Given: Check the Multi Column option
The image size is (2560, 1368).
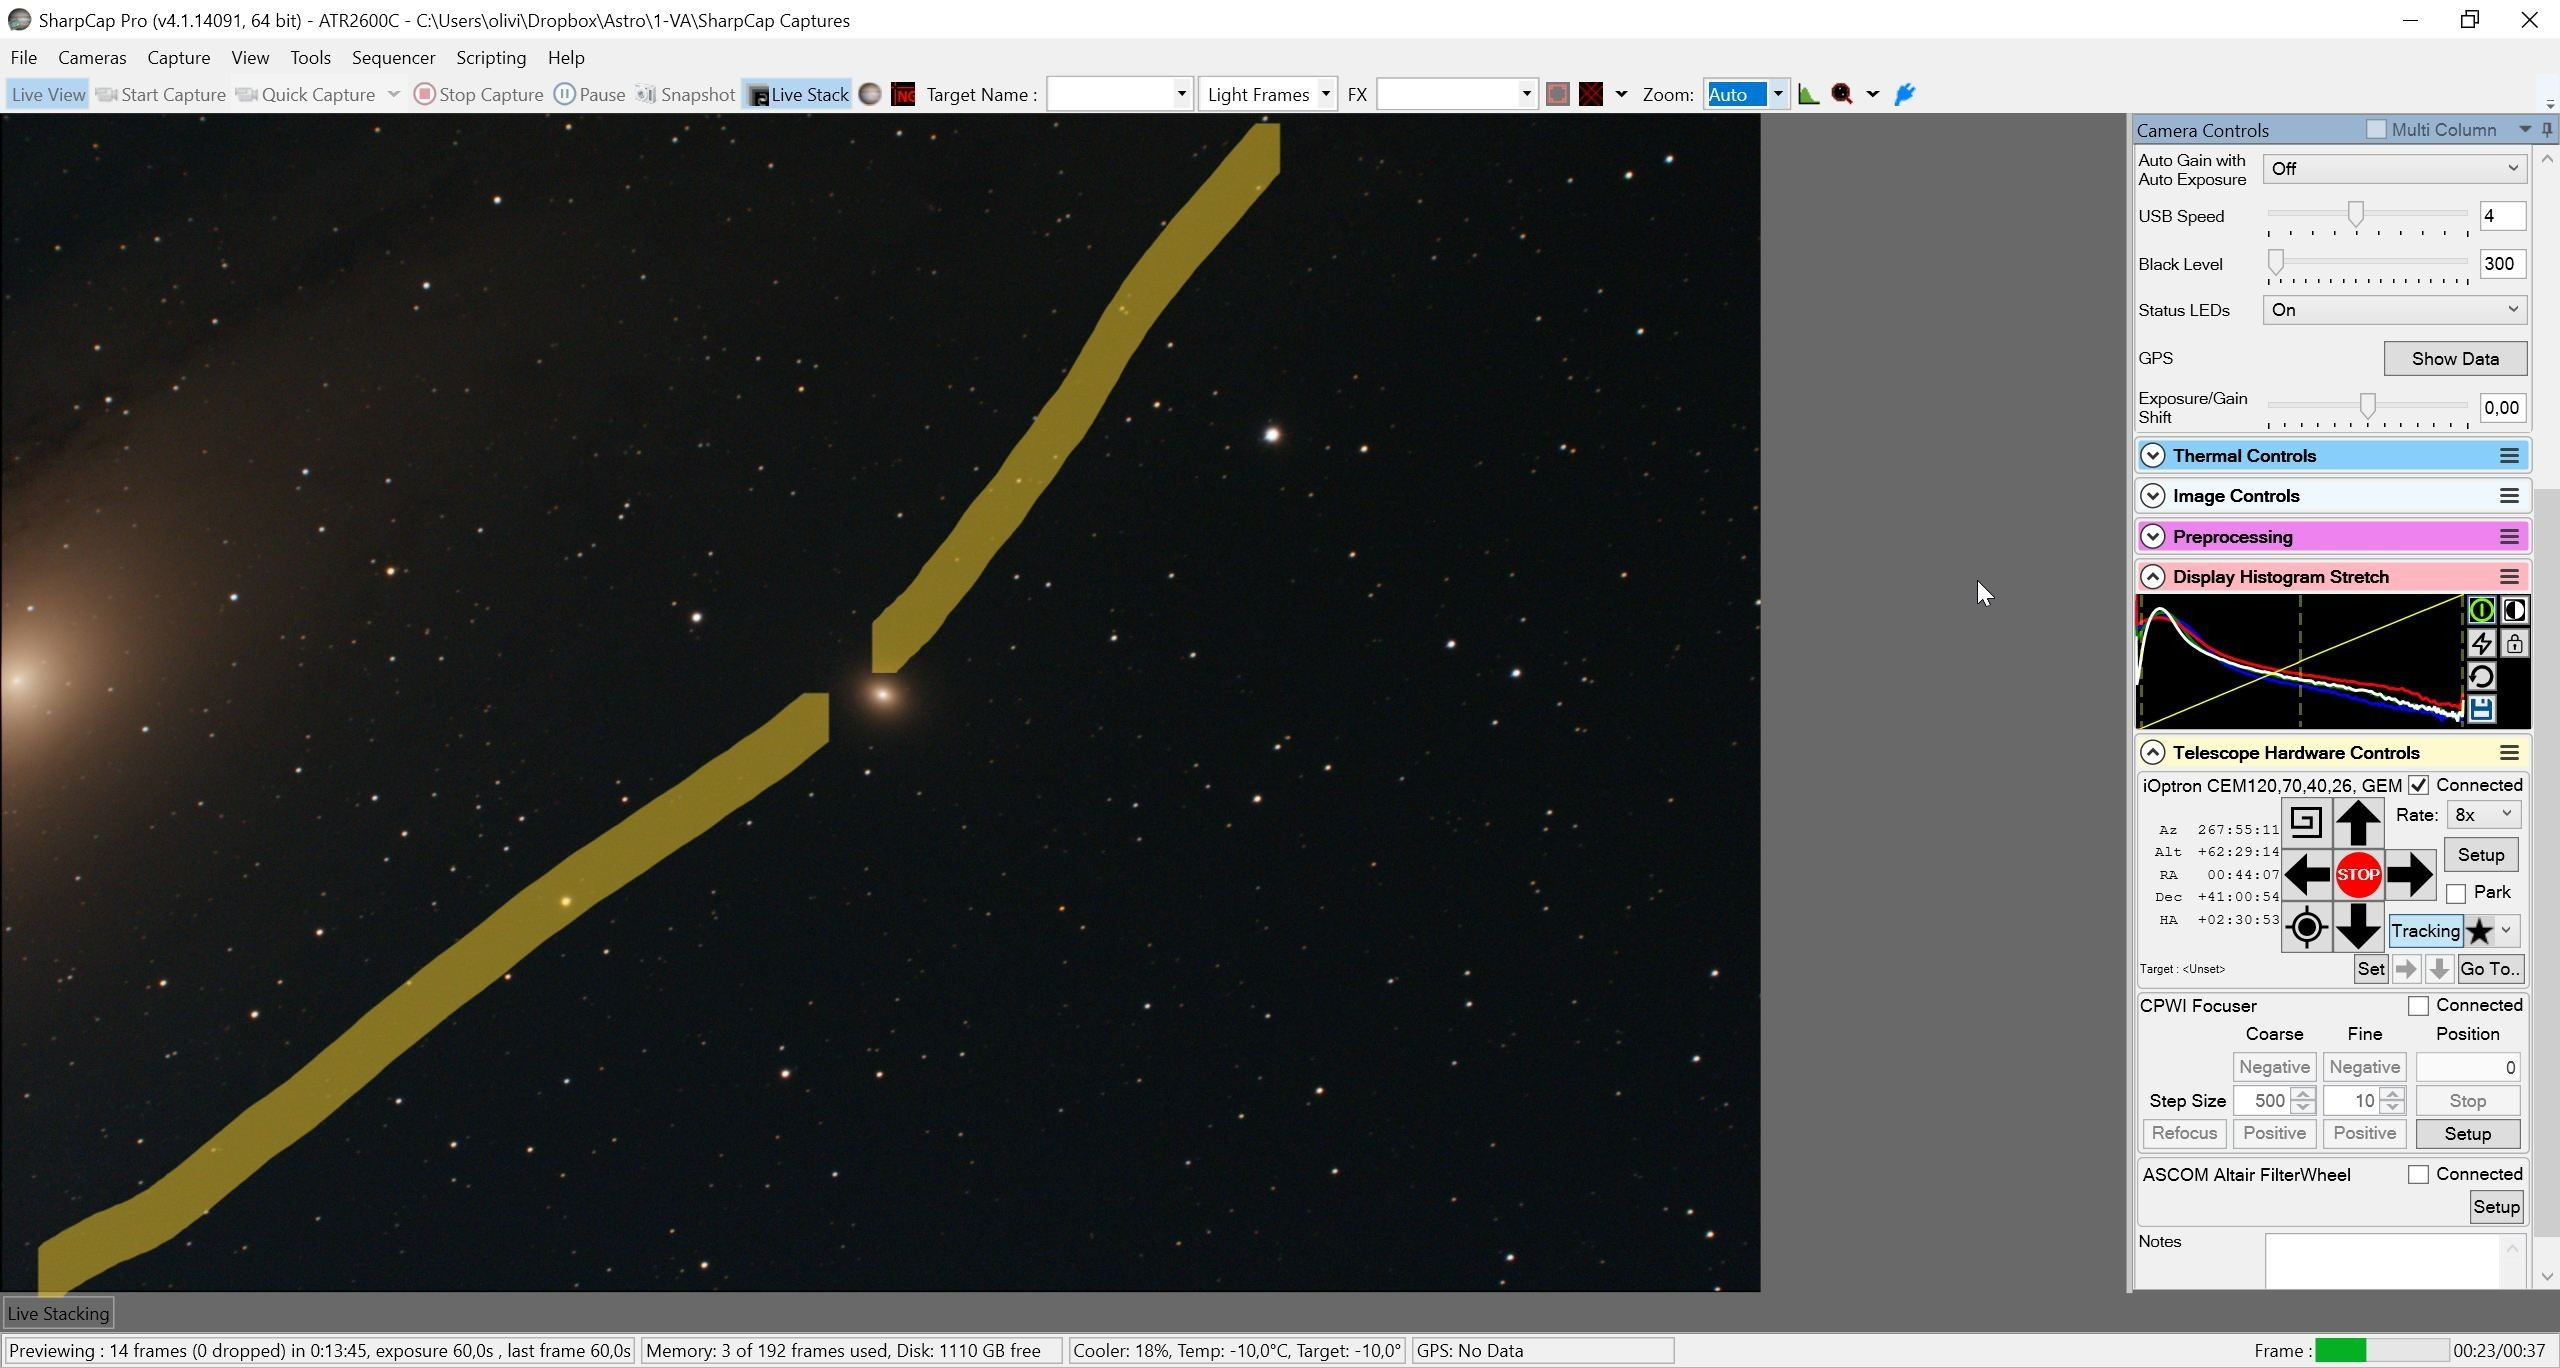Looking at the screenshot, I should point(2376,130).
